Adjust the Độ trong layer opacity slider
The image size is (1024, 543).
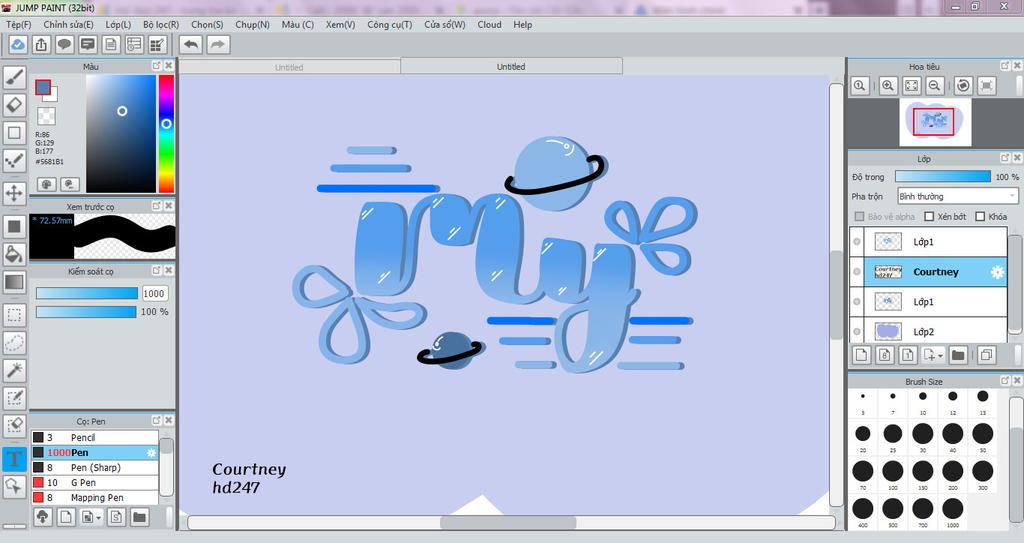point(942,176)
